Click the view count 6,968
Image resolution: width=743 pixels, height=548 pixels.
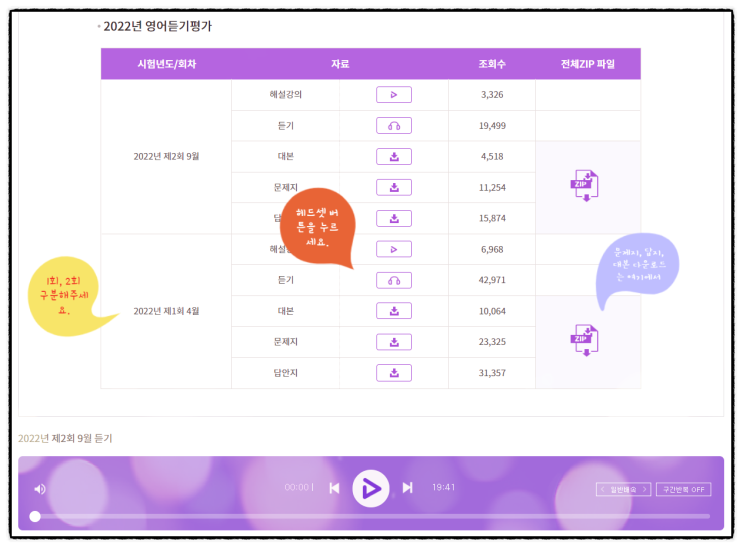(492, 249)
